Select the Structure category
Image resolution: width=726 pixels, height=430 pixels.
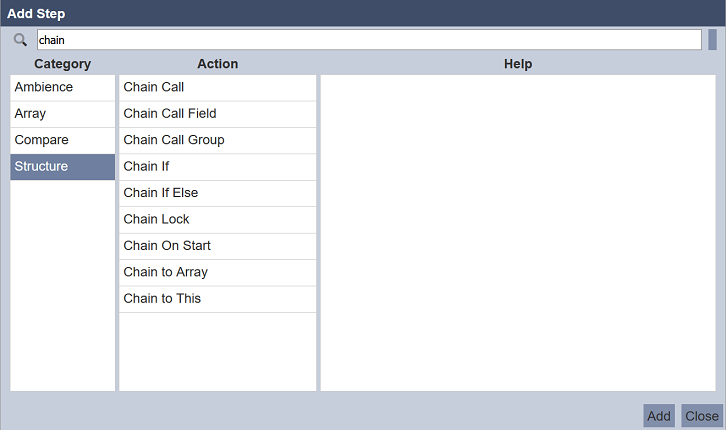(x=62, y=166)
